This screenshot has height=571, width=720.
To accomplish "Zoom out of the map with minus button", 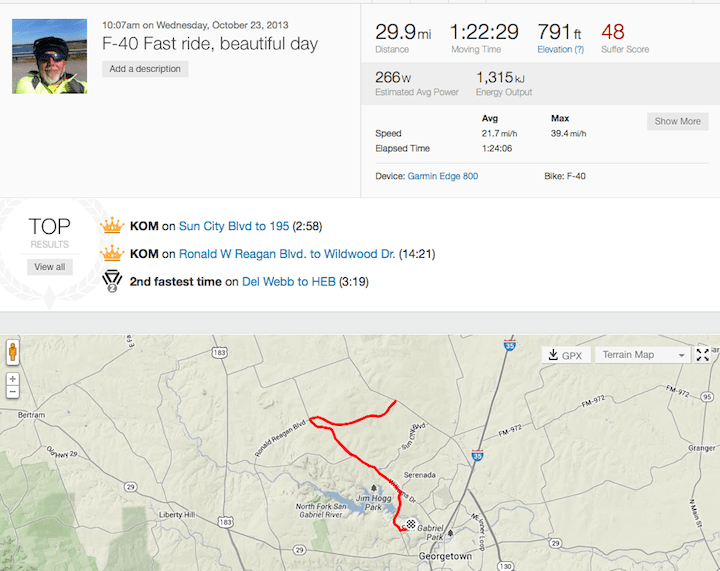I will tap(12, 392).
